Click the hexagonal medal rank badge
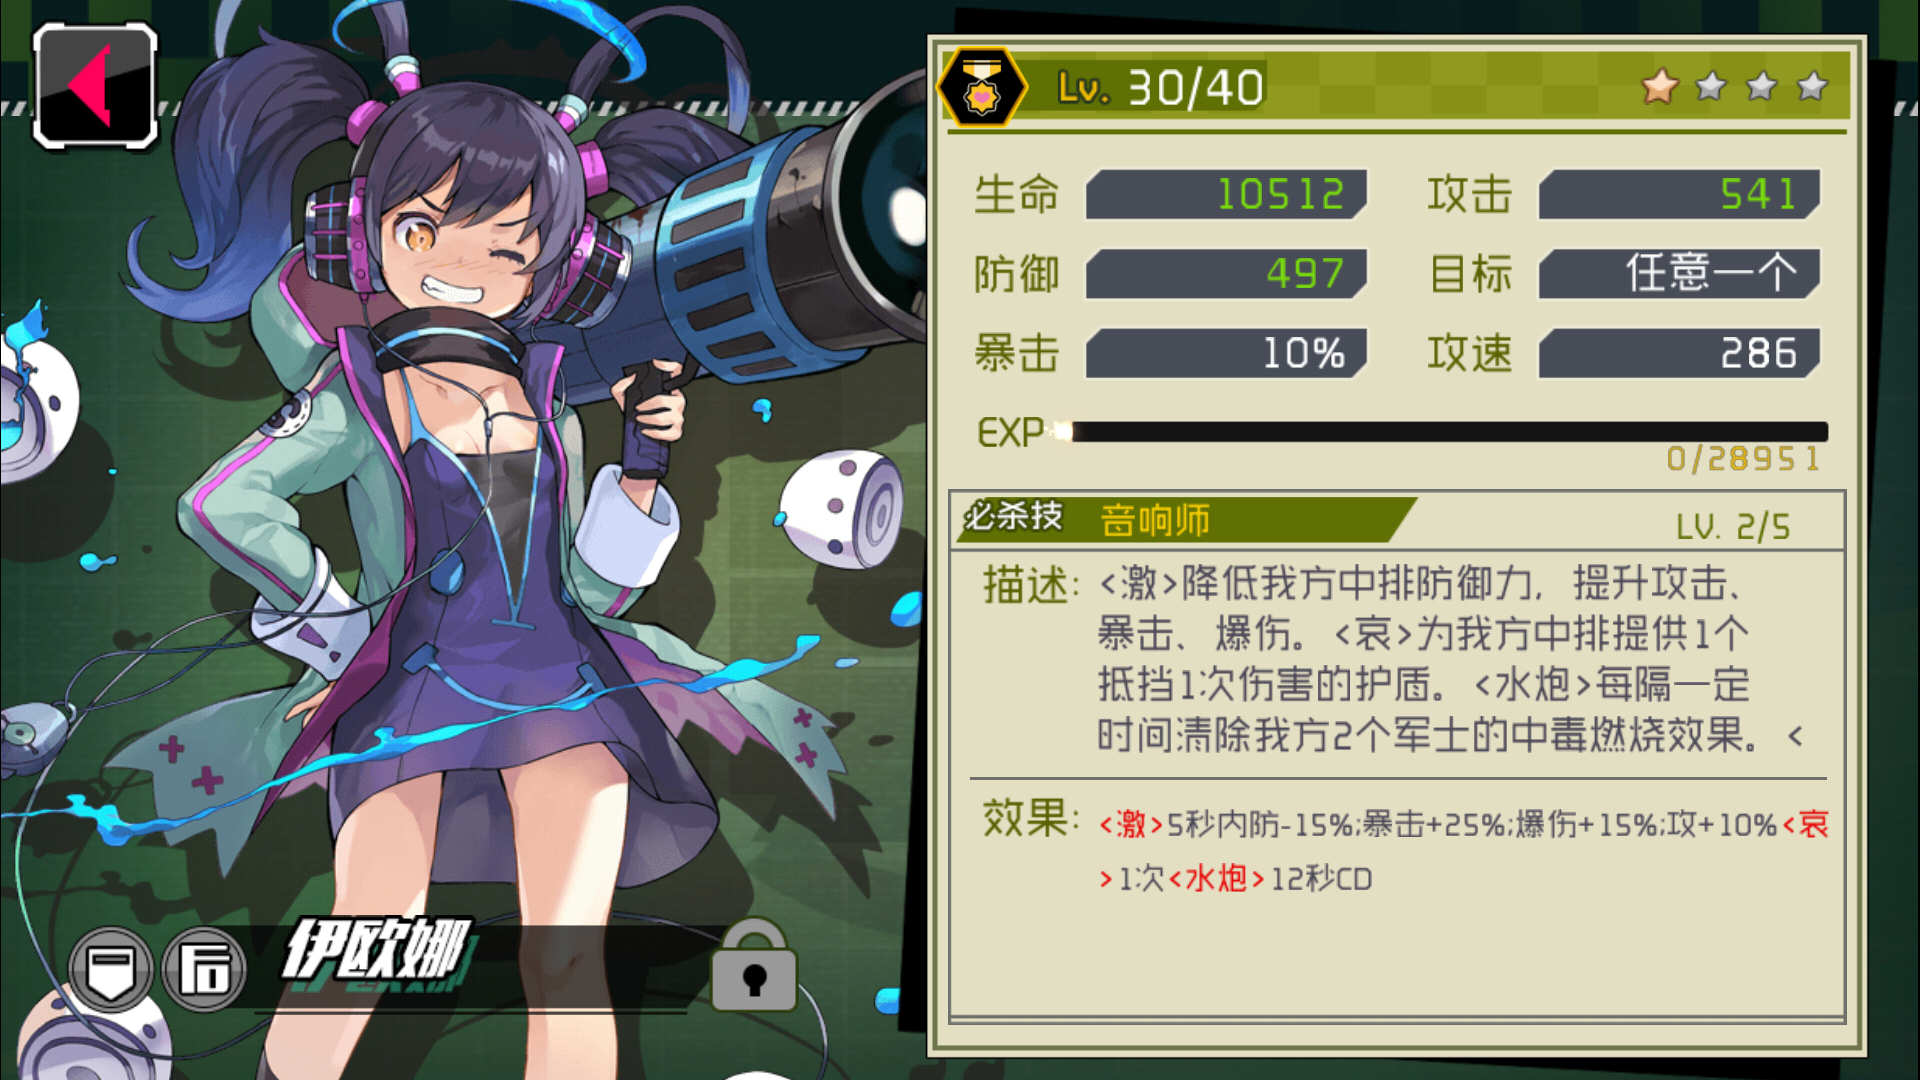1920x1080 pixels. pos(981,87)
